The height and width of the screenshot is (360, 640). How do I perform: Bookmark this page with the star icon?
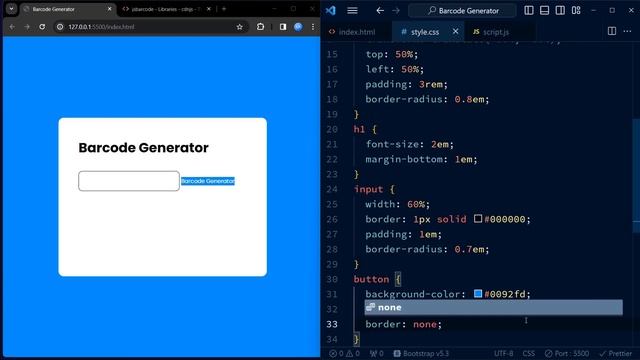pyautogui.click(x=240, y=27)
